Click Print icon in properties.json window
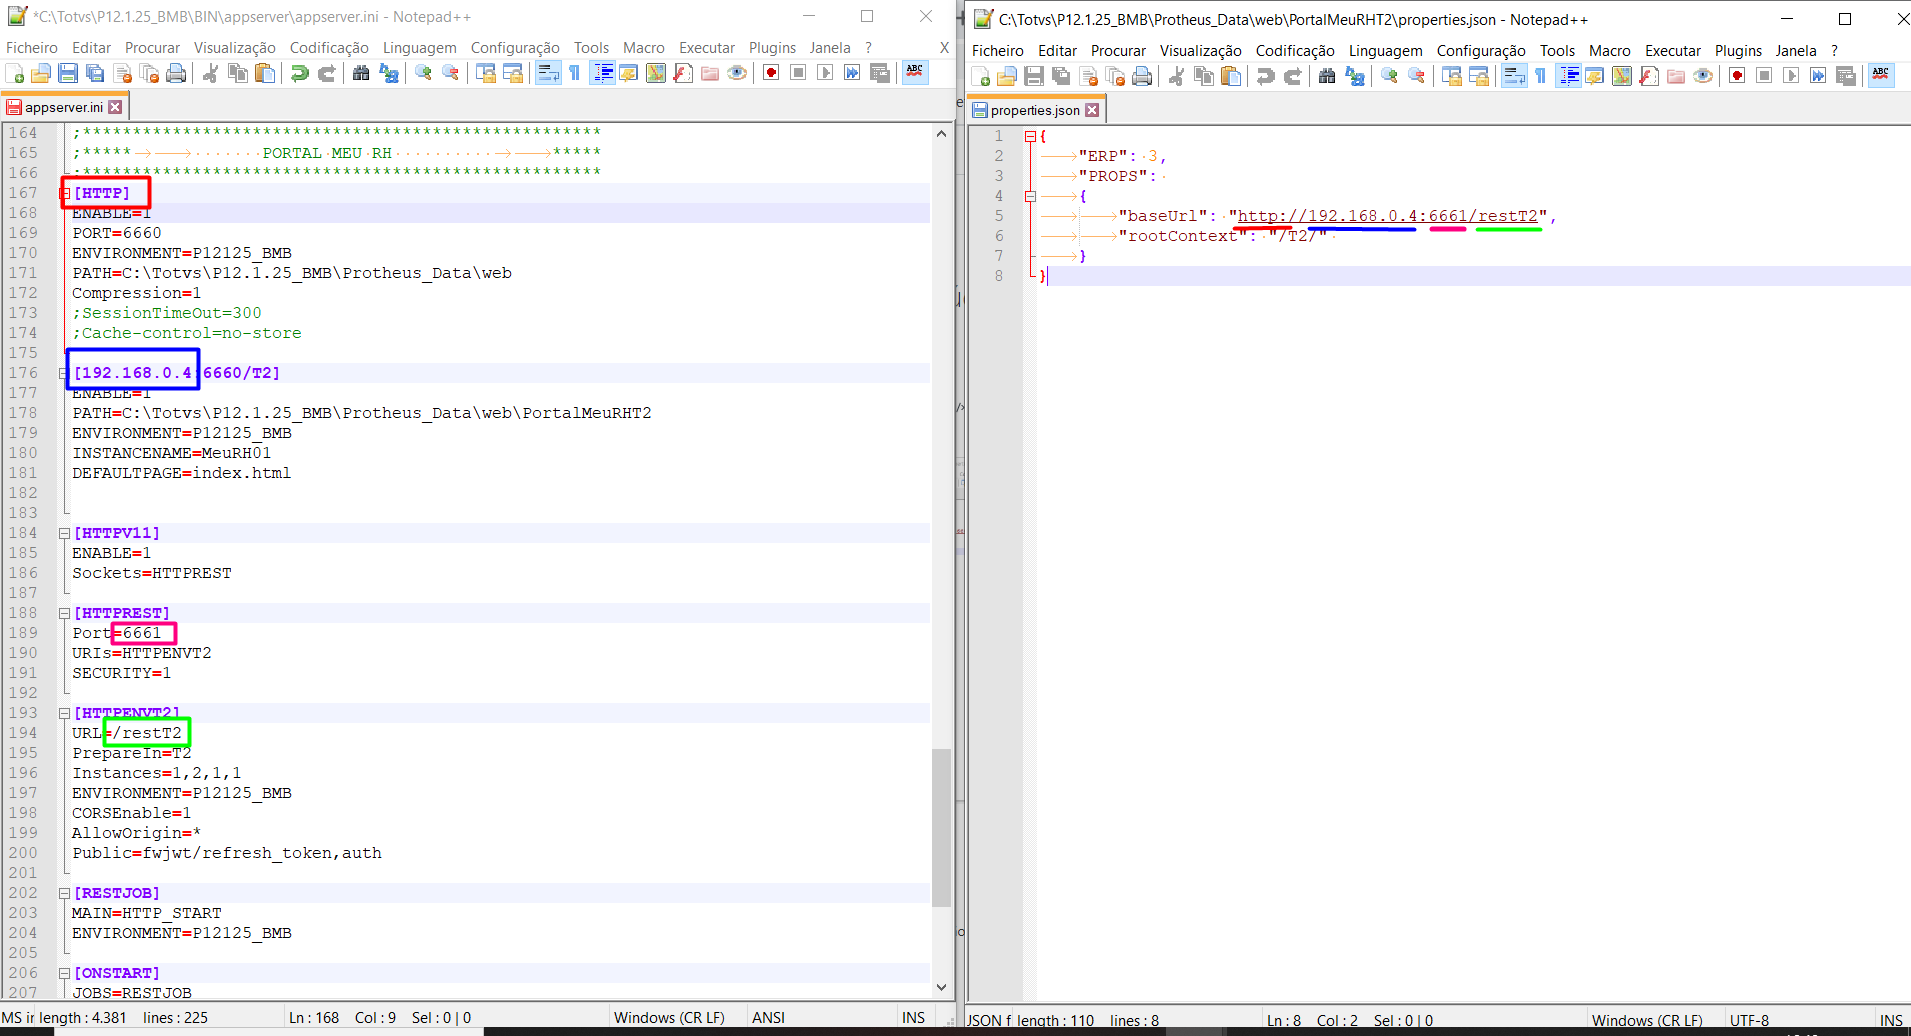Screen dimensions: 1911x1036 click(1142, 76)
